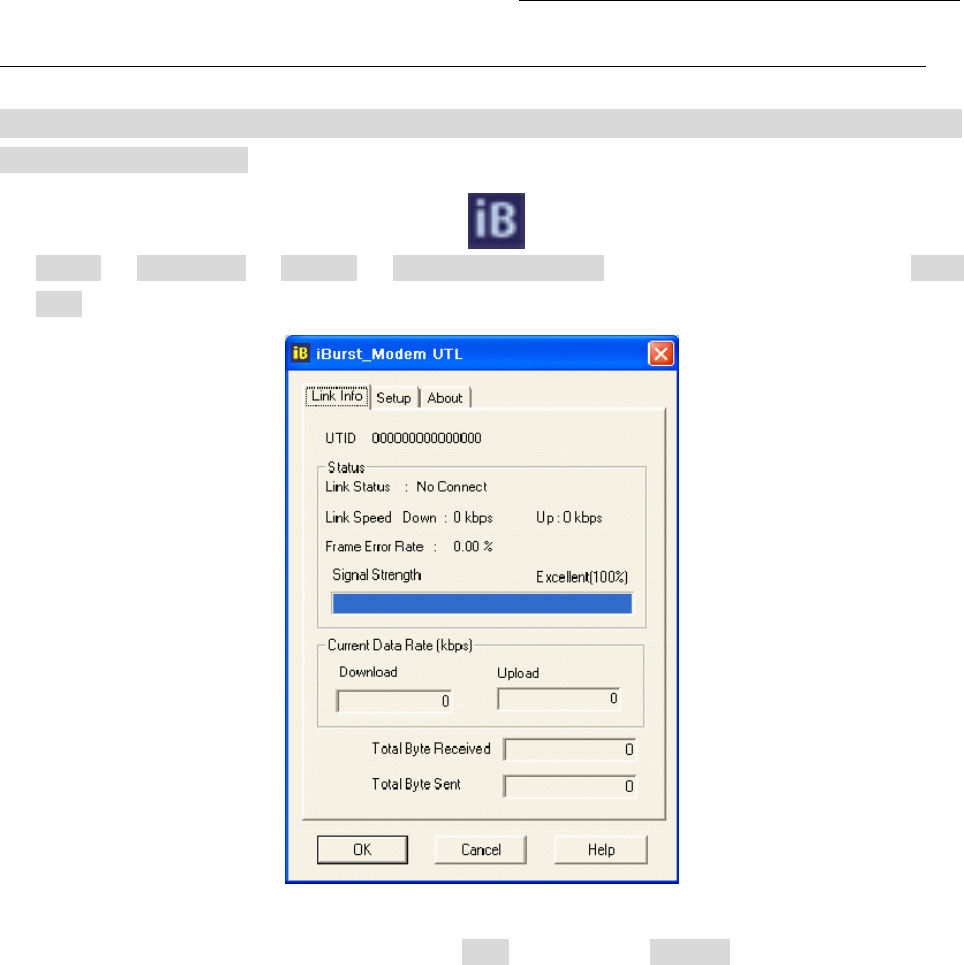Click the 'Download' label
Viewport: 964px width, 965px height.
368,672
